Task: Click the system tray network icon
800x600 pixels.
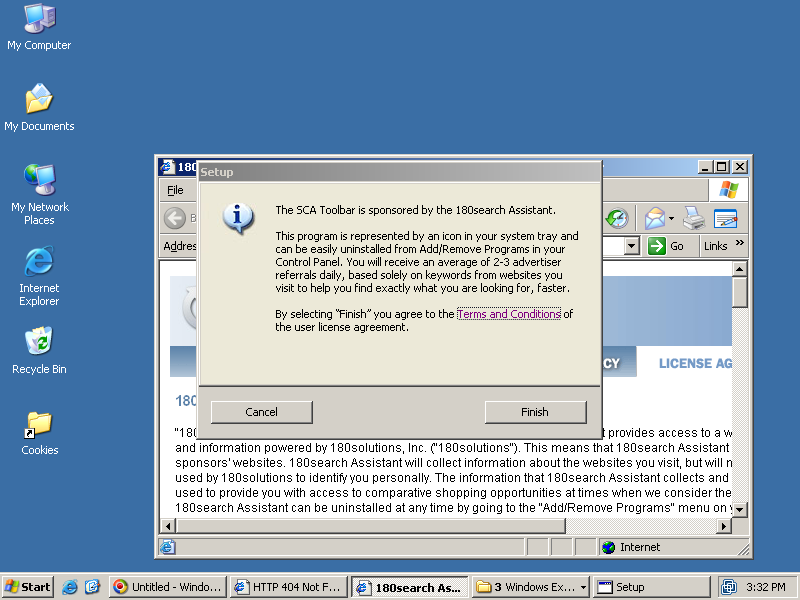Action: pyautogui.click(x=729, y=587)
